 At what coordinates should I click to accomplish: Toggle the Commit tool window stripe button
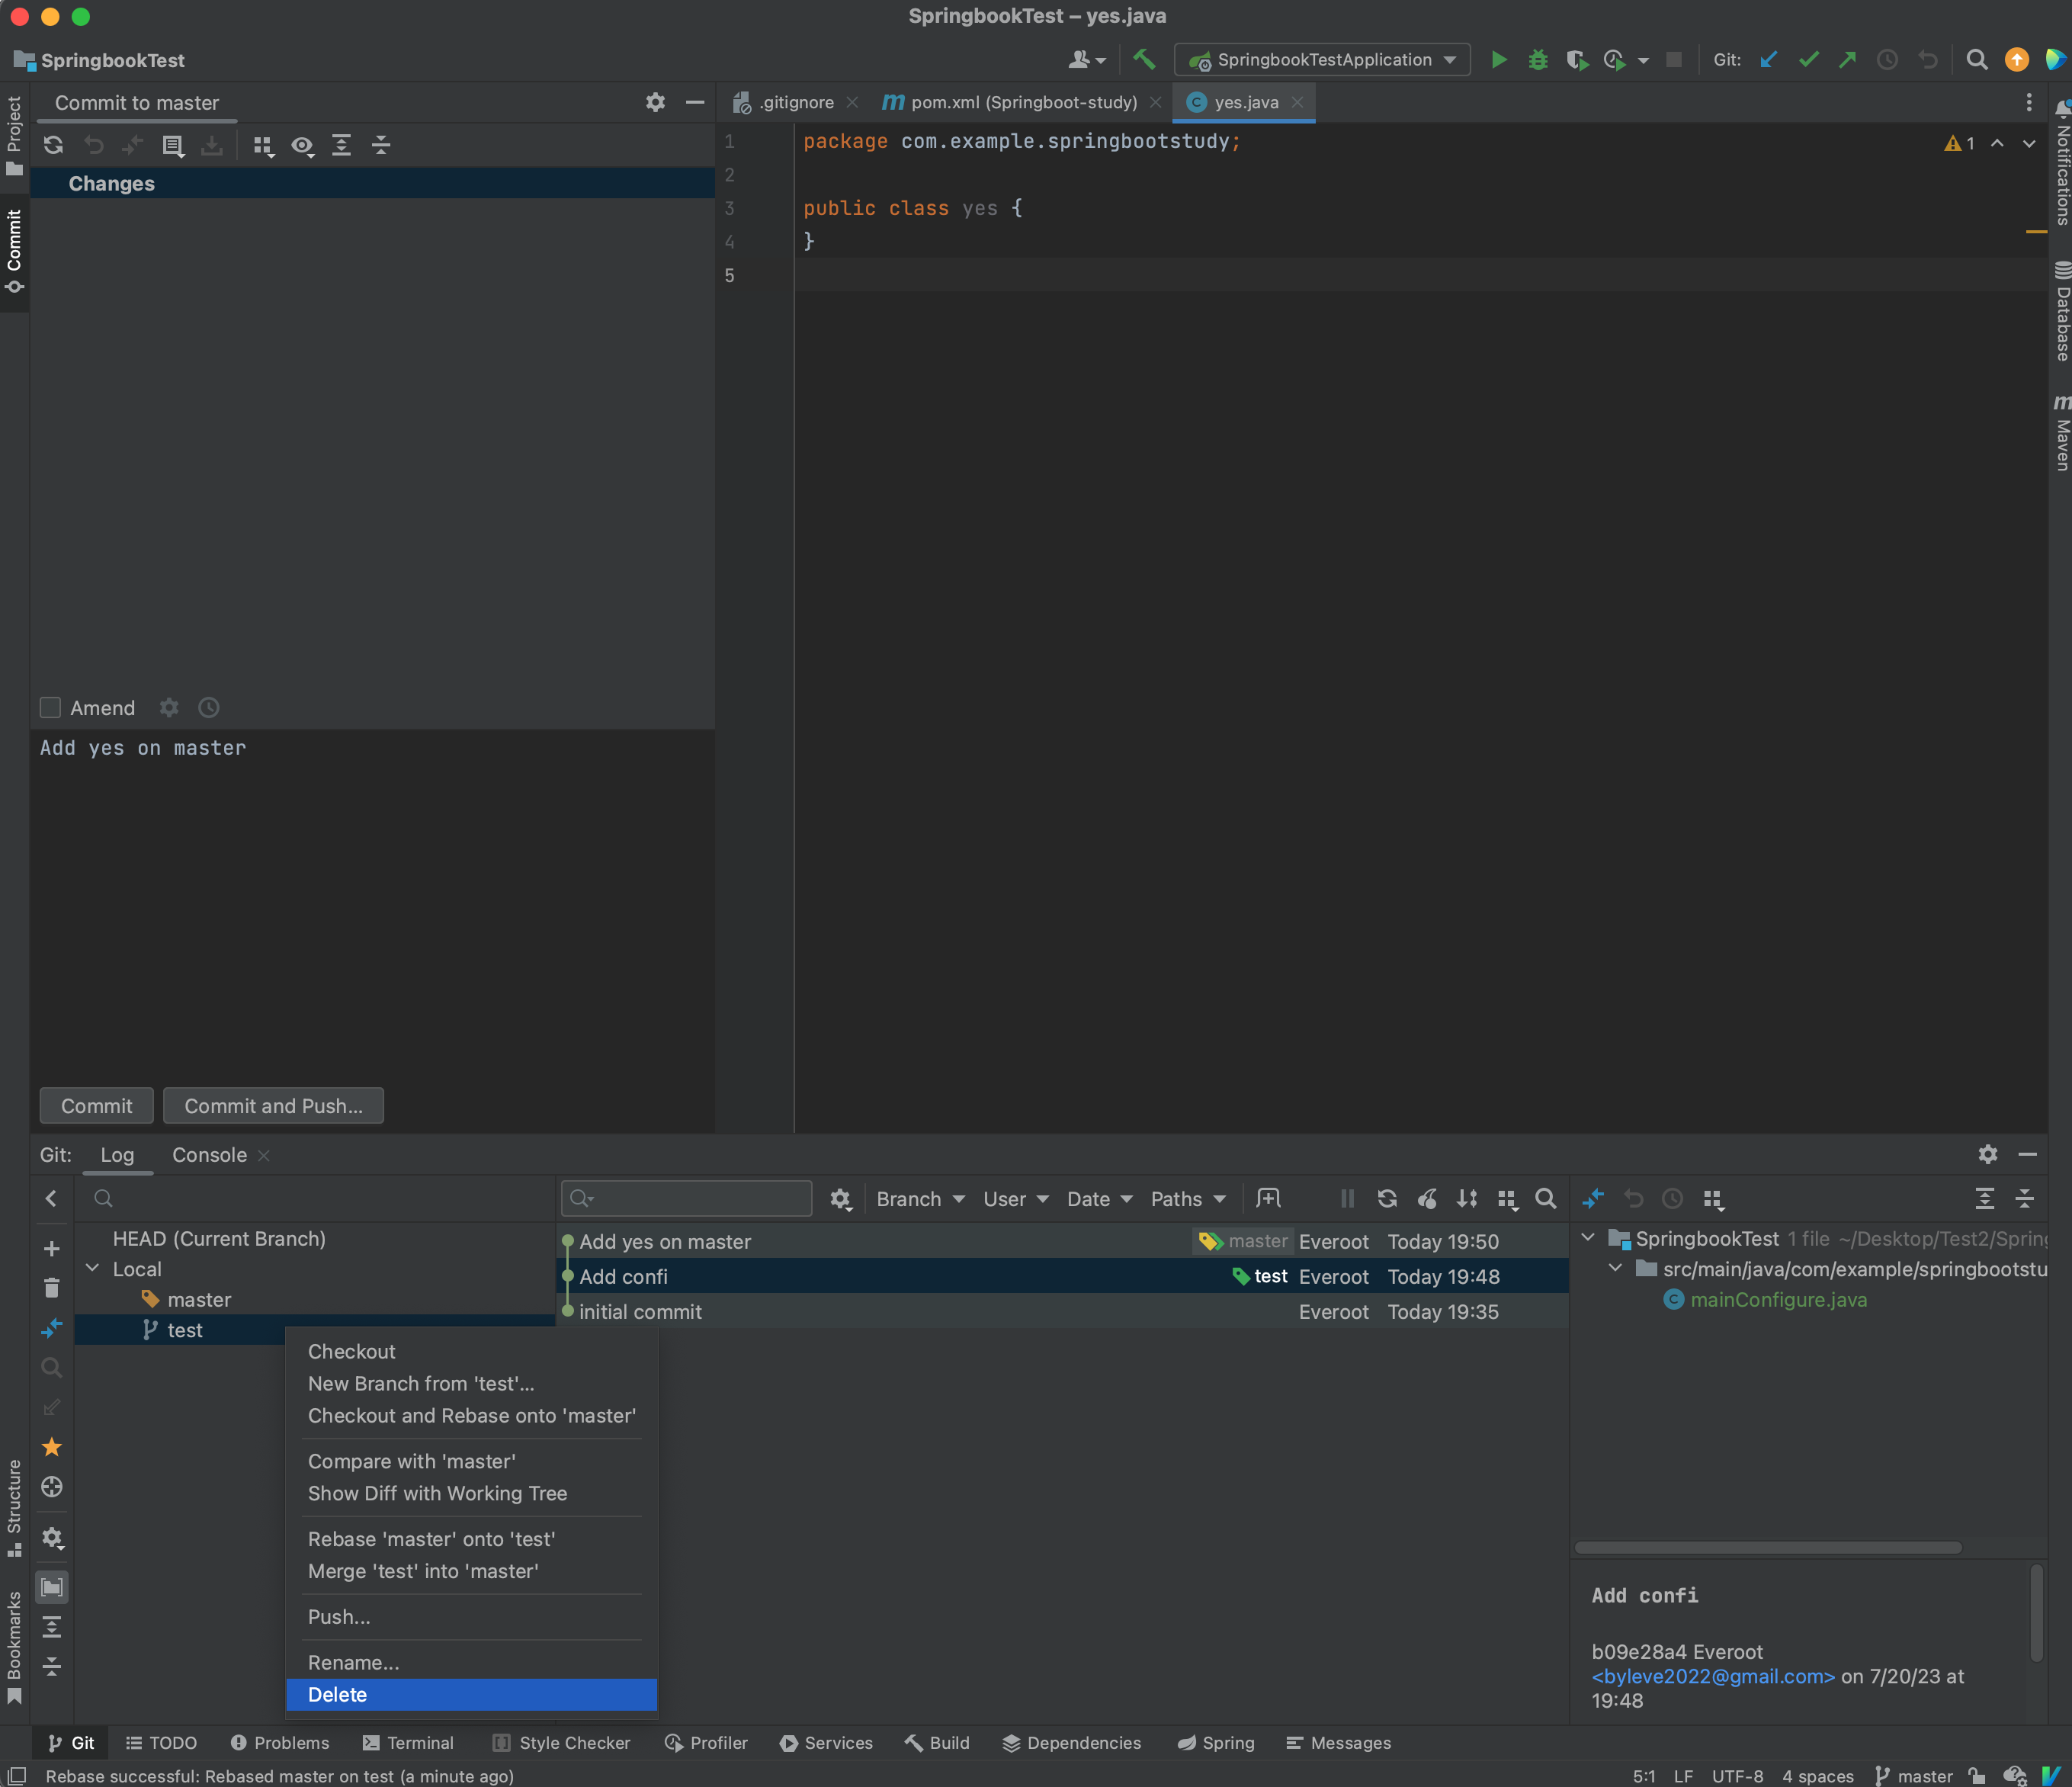(x=14, y=251)
